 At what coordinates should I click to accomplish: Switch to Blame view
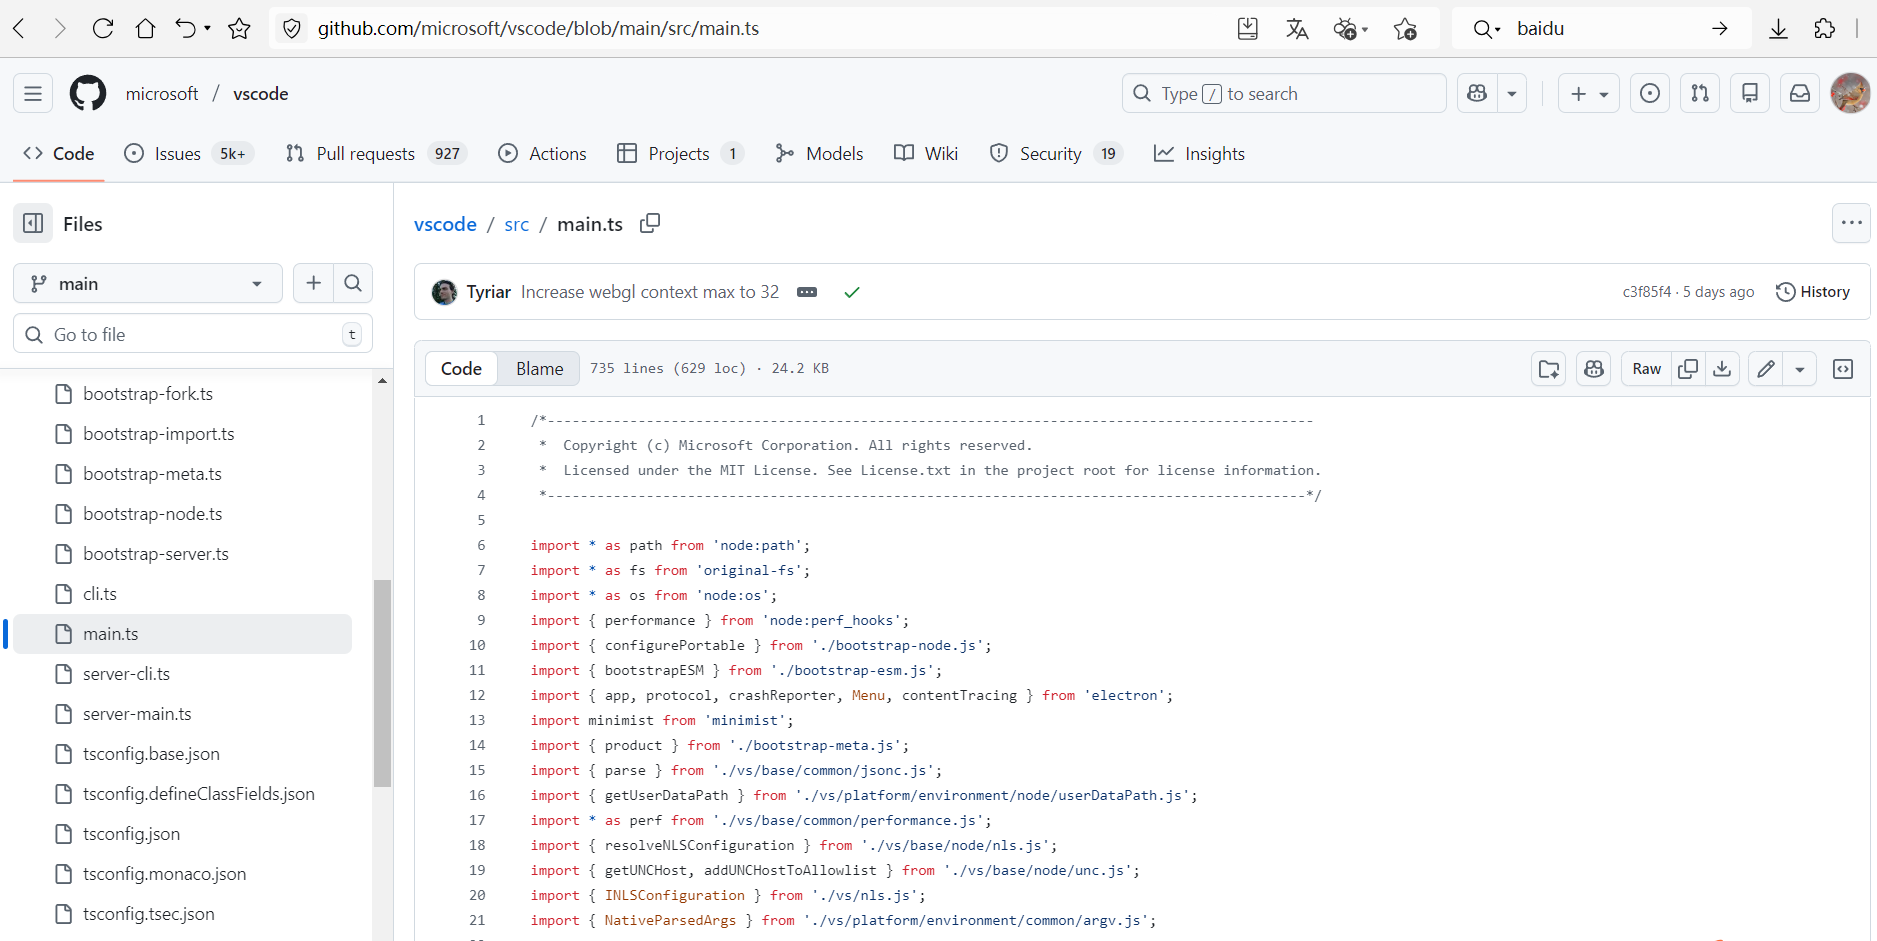point(540,369)
